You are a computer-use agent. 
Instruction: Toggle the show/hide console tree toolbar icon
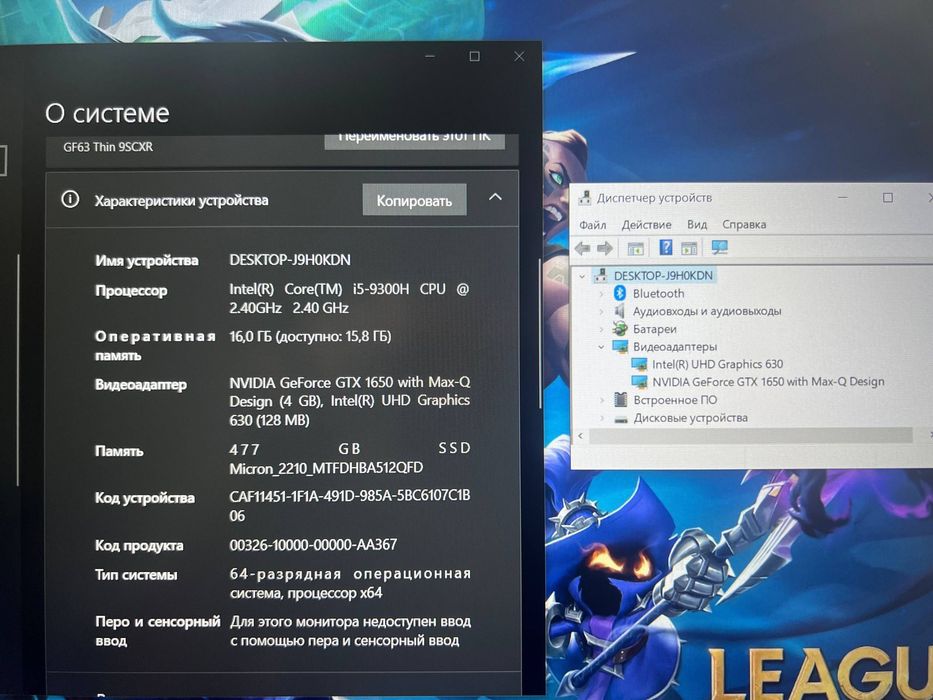635,248
